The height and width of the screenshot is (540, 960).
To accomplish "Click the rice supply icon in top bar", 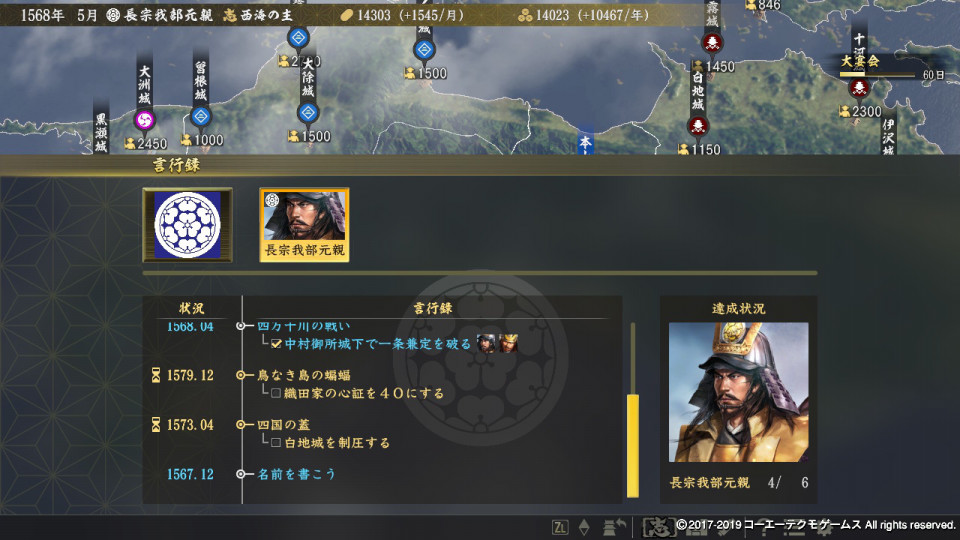I will click(525, 15).
